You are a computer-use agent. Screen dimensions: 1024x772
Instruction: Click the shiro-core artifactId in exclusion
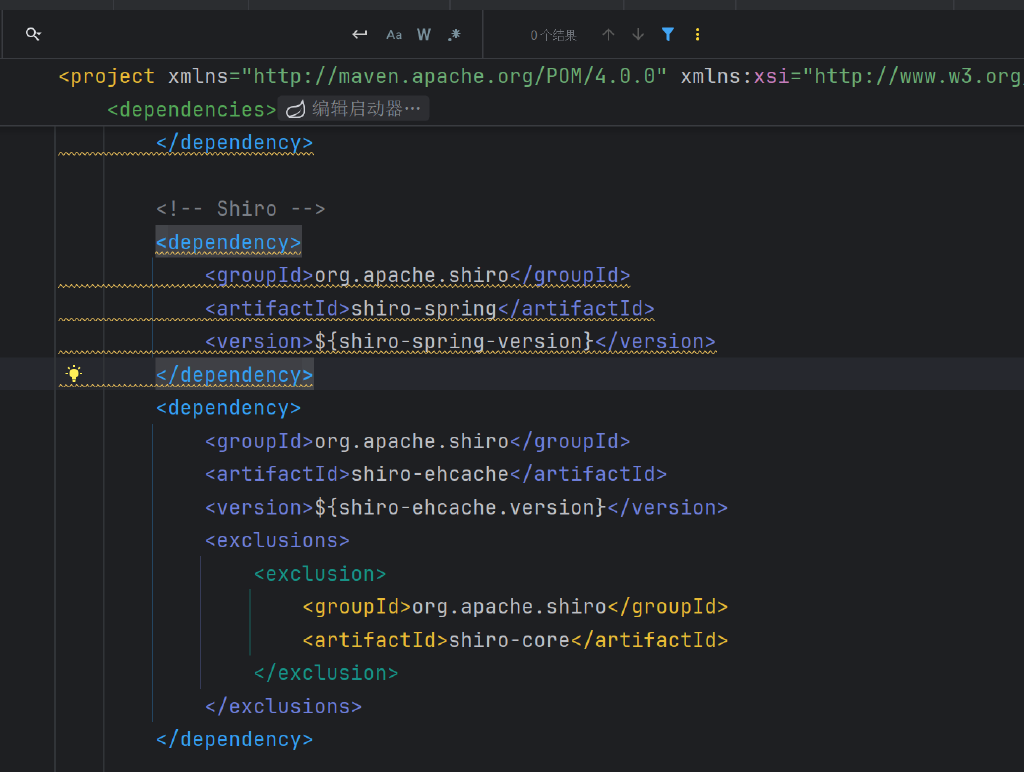[x=509, y=640]
